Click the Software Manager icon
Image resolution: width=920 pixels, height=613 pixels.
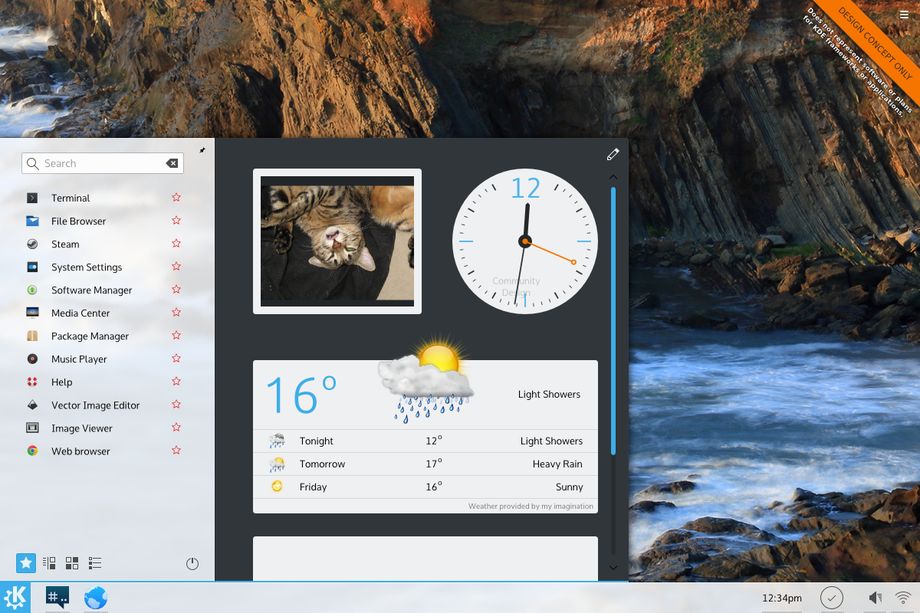click(32, 290)
